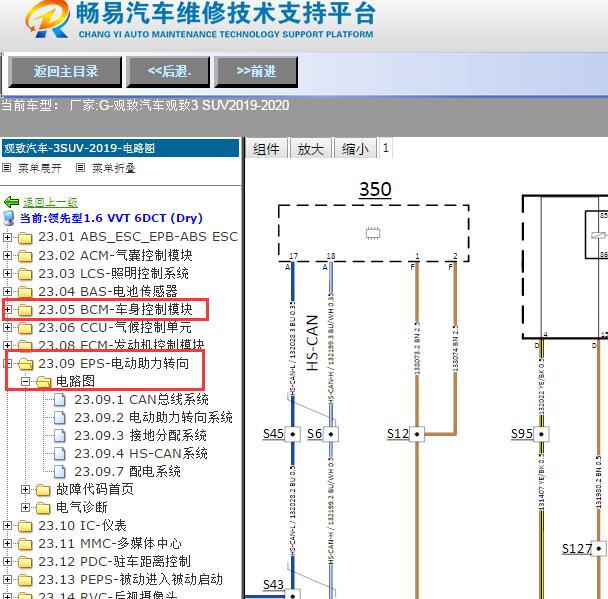This screenshot has height=599, width=608.
Task: Click open folder icon of 电路图
Action: [43, 382]
